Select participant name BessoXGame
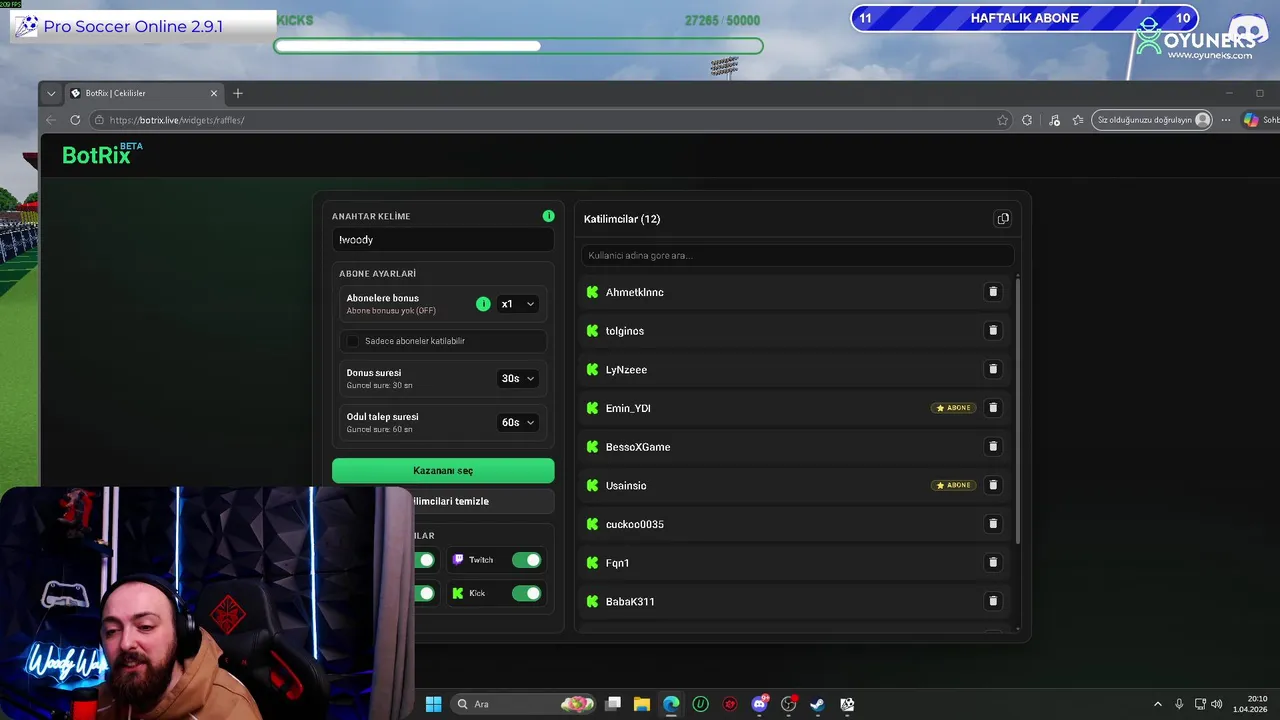The height and width of the screenshot is (720, 1280). 638,447
